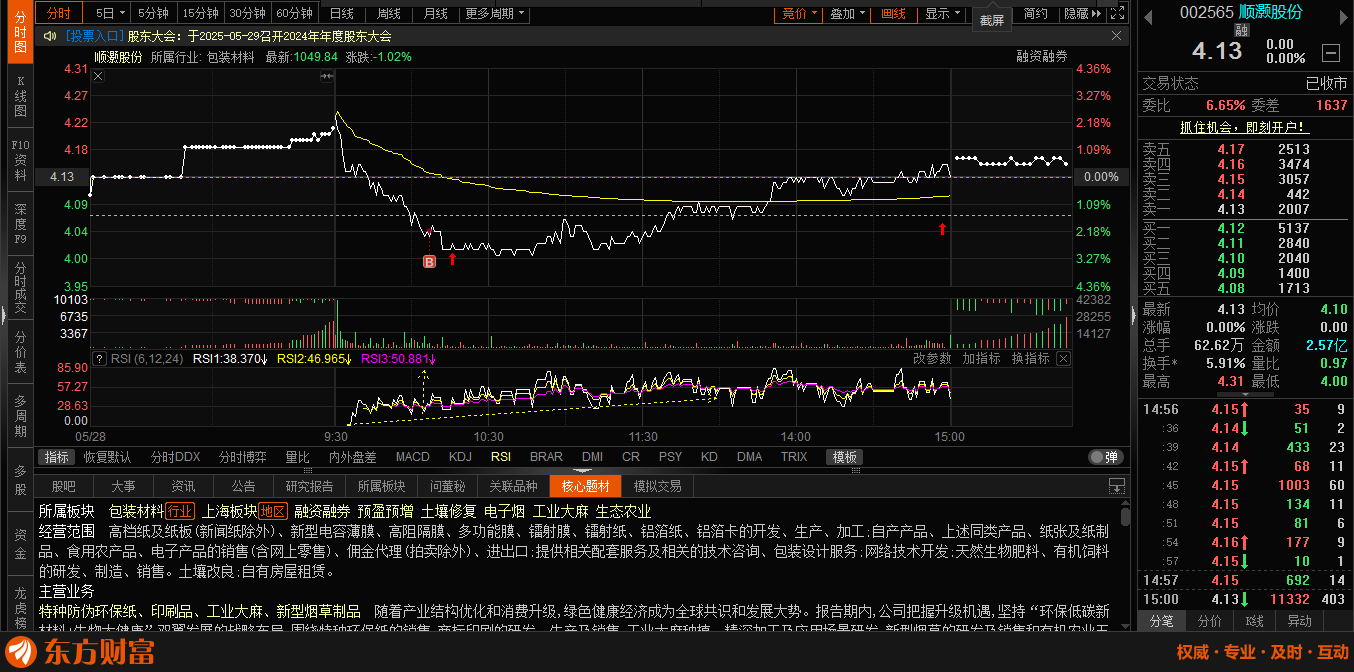Open the 核心题材 tab

(x=585, y=487)
